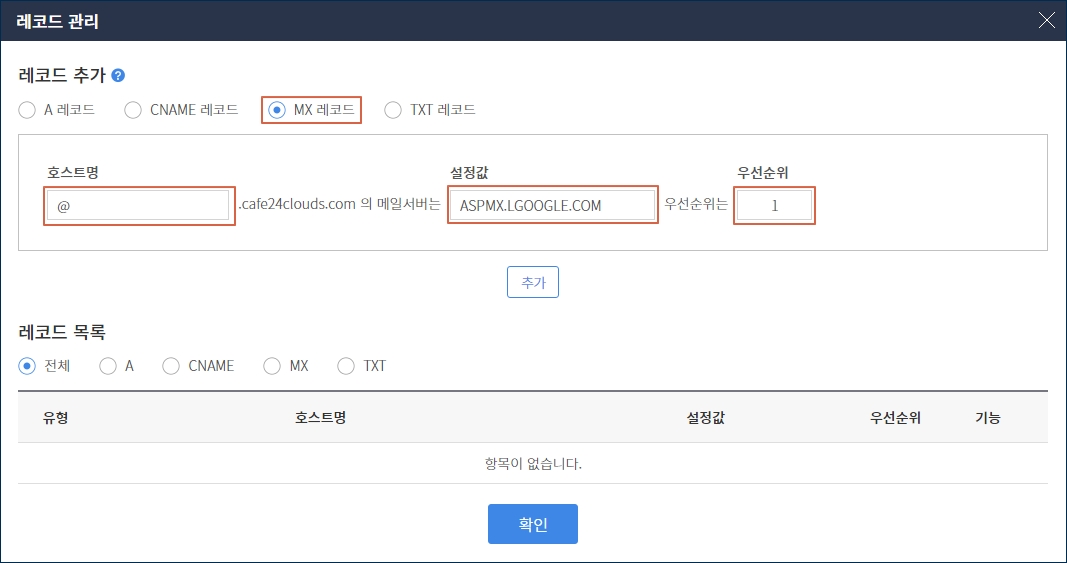Pick the TXT 레코드 record type
The height and width of the screenshot is (563, 1067).
[x=393, y=110]
